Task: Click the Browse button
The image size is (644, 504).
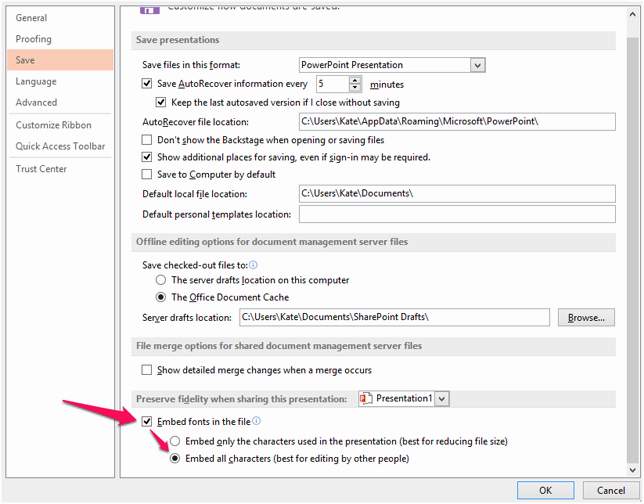Action: (586, 318)
